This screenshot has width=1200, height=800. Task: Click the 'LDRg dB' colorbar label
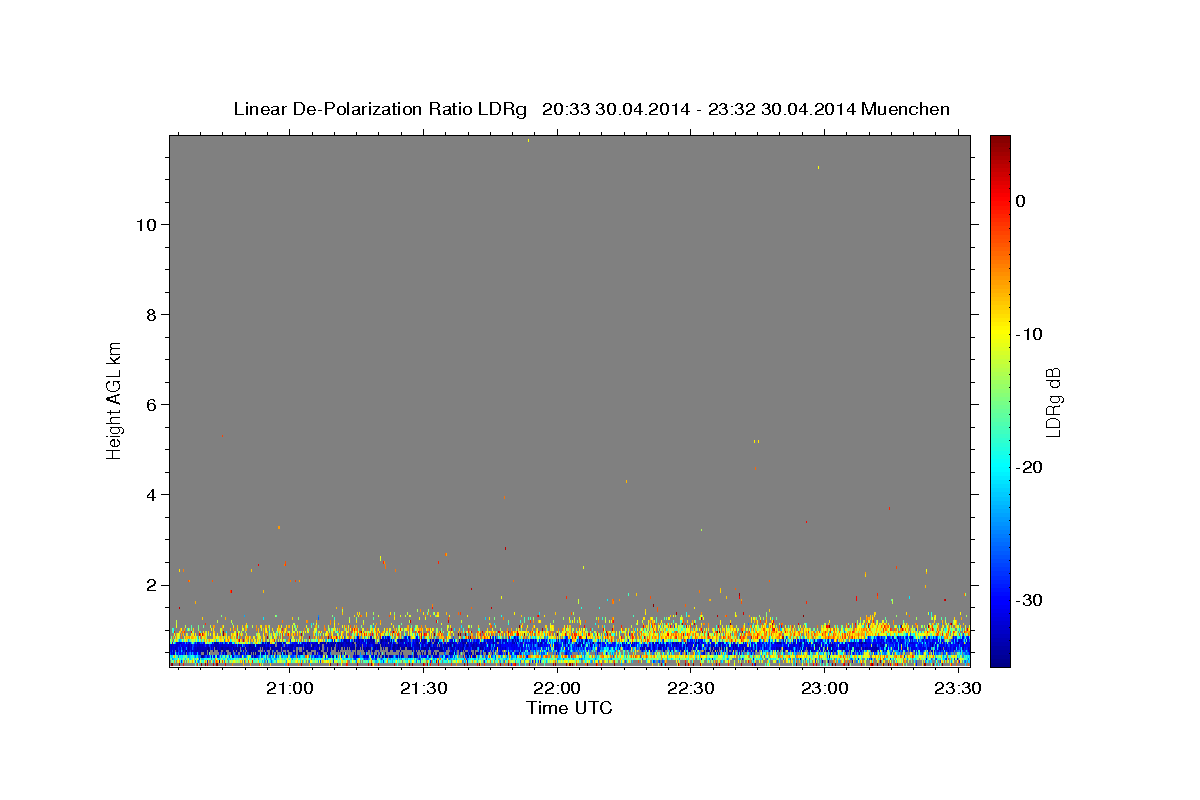[1053, 402]
